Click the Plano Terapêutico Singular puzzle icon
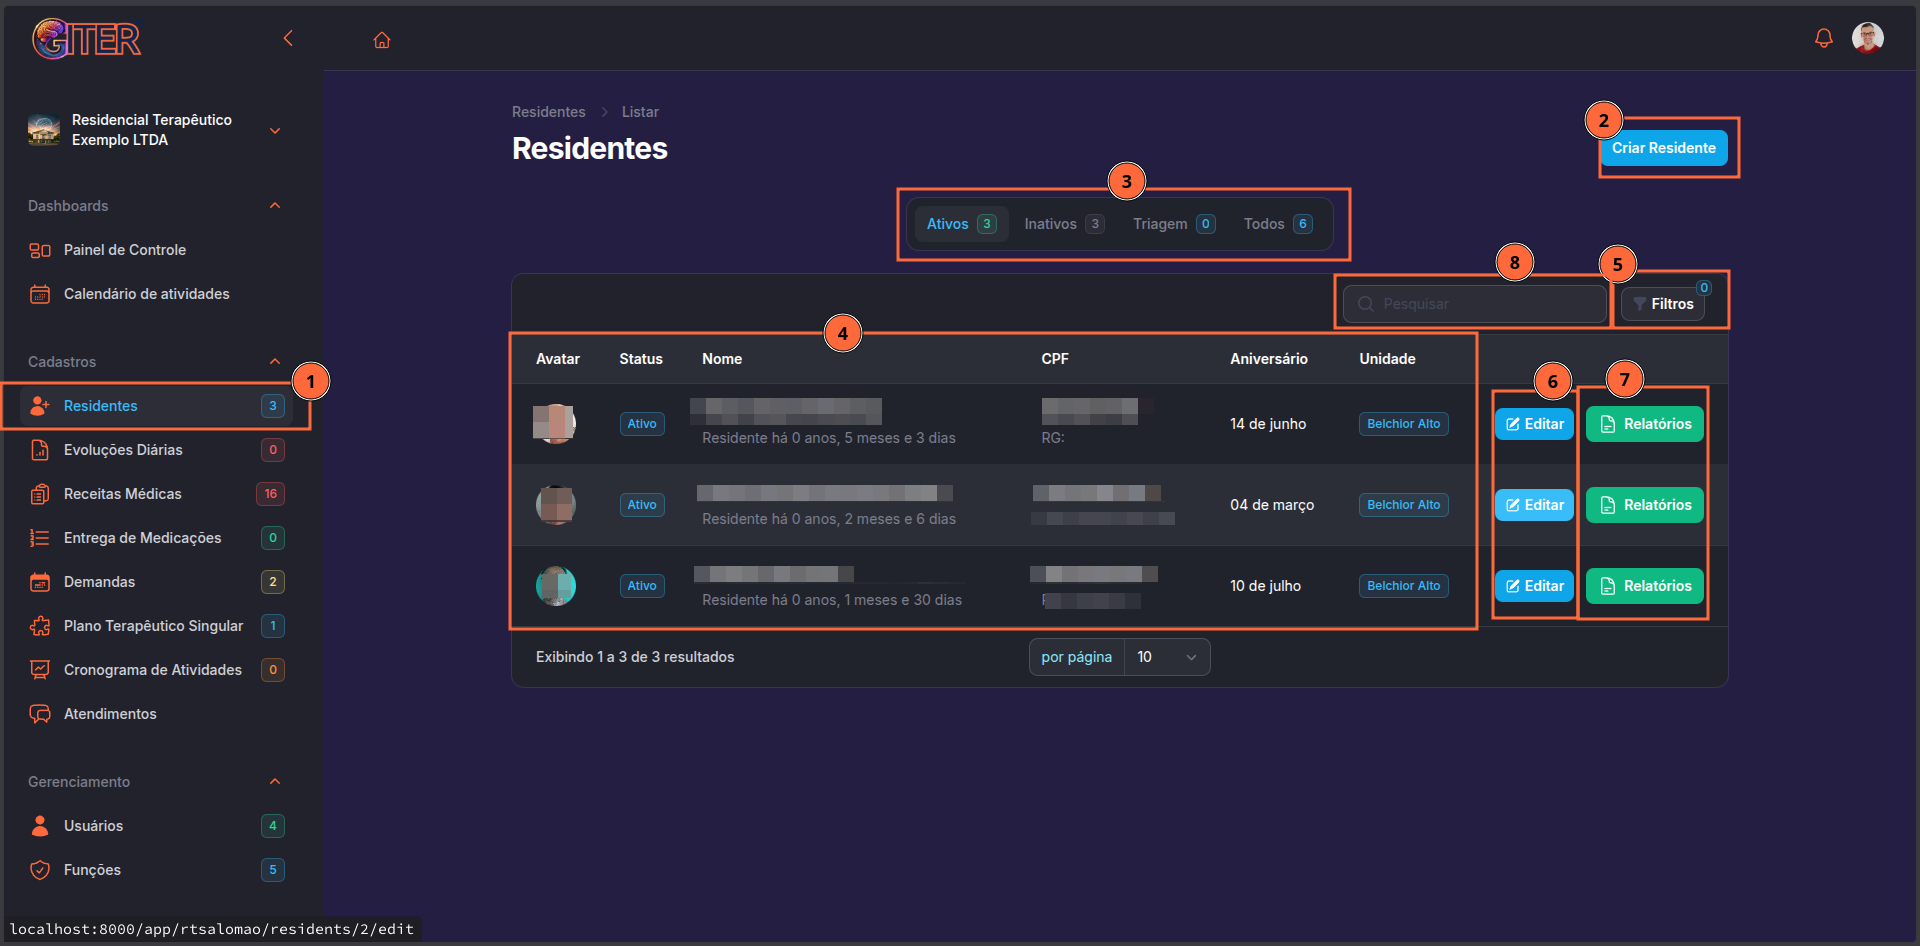Image resolution: width=1920 pixels, height=946 pixels. click(40, 626)
